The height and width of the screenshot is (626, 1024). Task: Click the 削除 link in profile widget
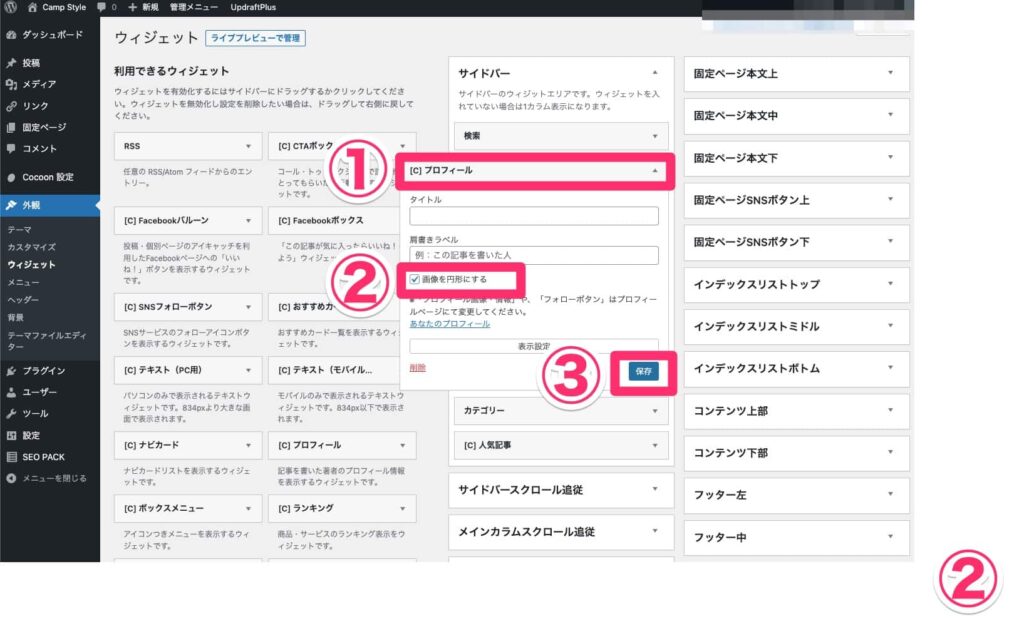click(417, 368)
